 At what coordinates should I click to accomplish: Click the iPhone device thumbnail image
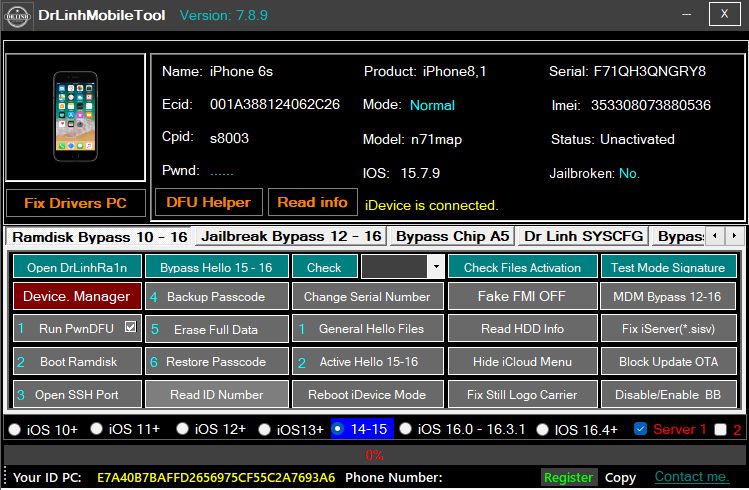75,117
